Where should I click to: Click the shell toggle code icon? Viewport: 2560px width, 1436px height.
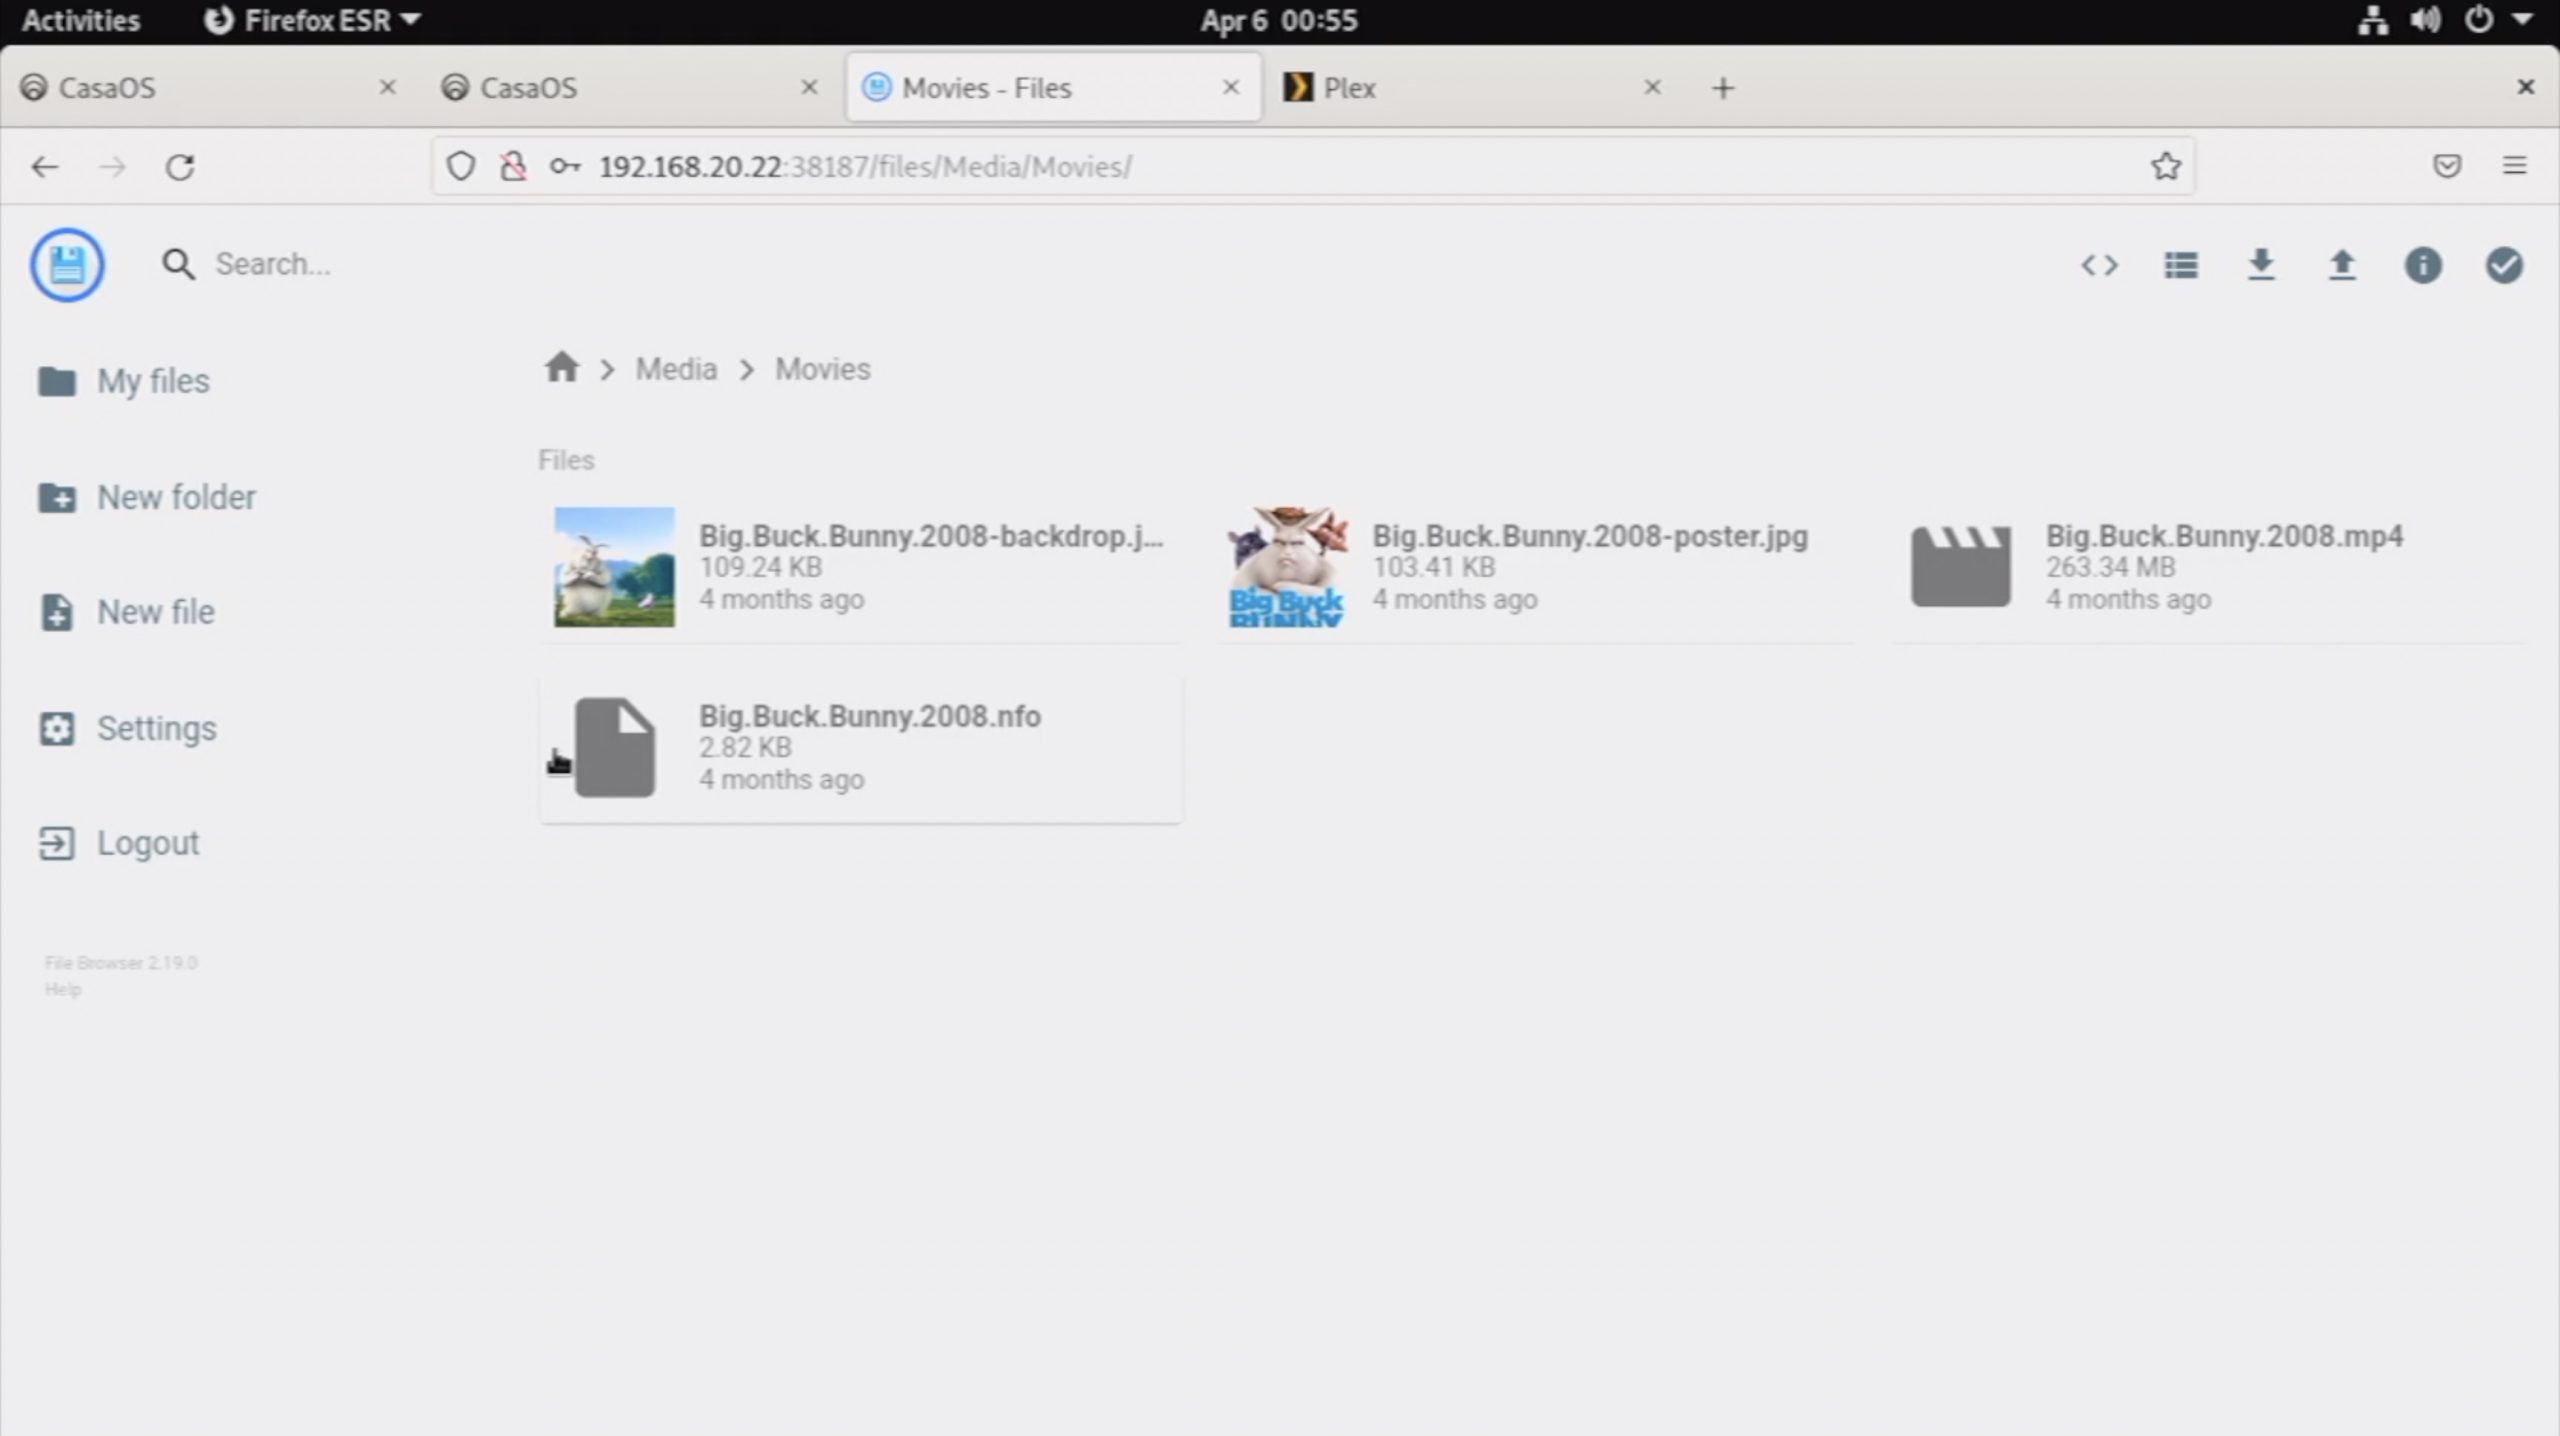[x=2099, y=265]
